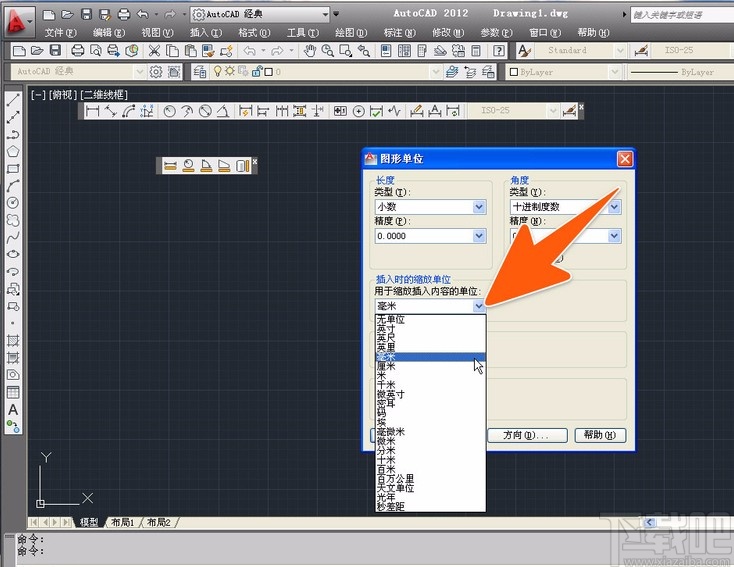Open the 格式 menu
The width and height of the screenshot is (734, 567).
(253, 33)
